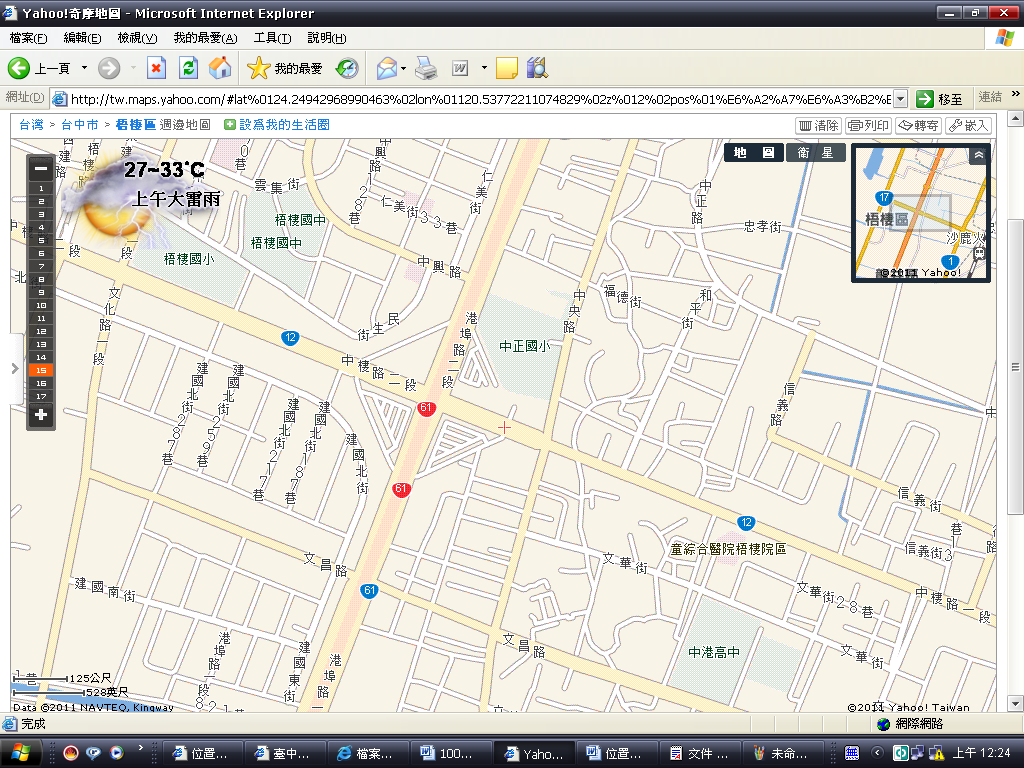Click the 清除 clear button
Screen dimensions: 1024x768
[x=818, y=126]
